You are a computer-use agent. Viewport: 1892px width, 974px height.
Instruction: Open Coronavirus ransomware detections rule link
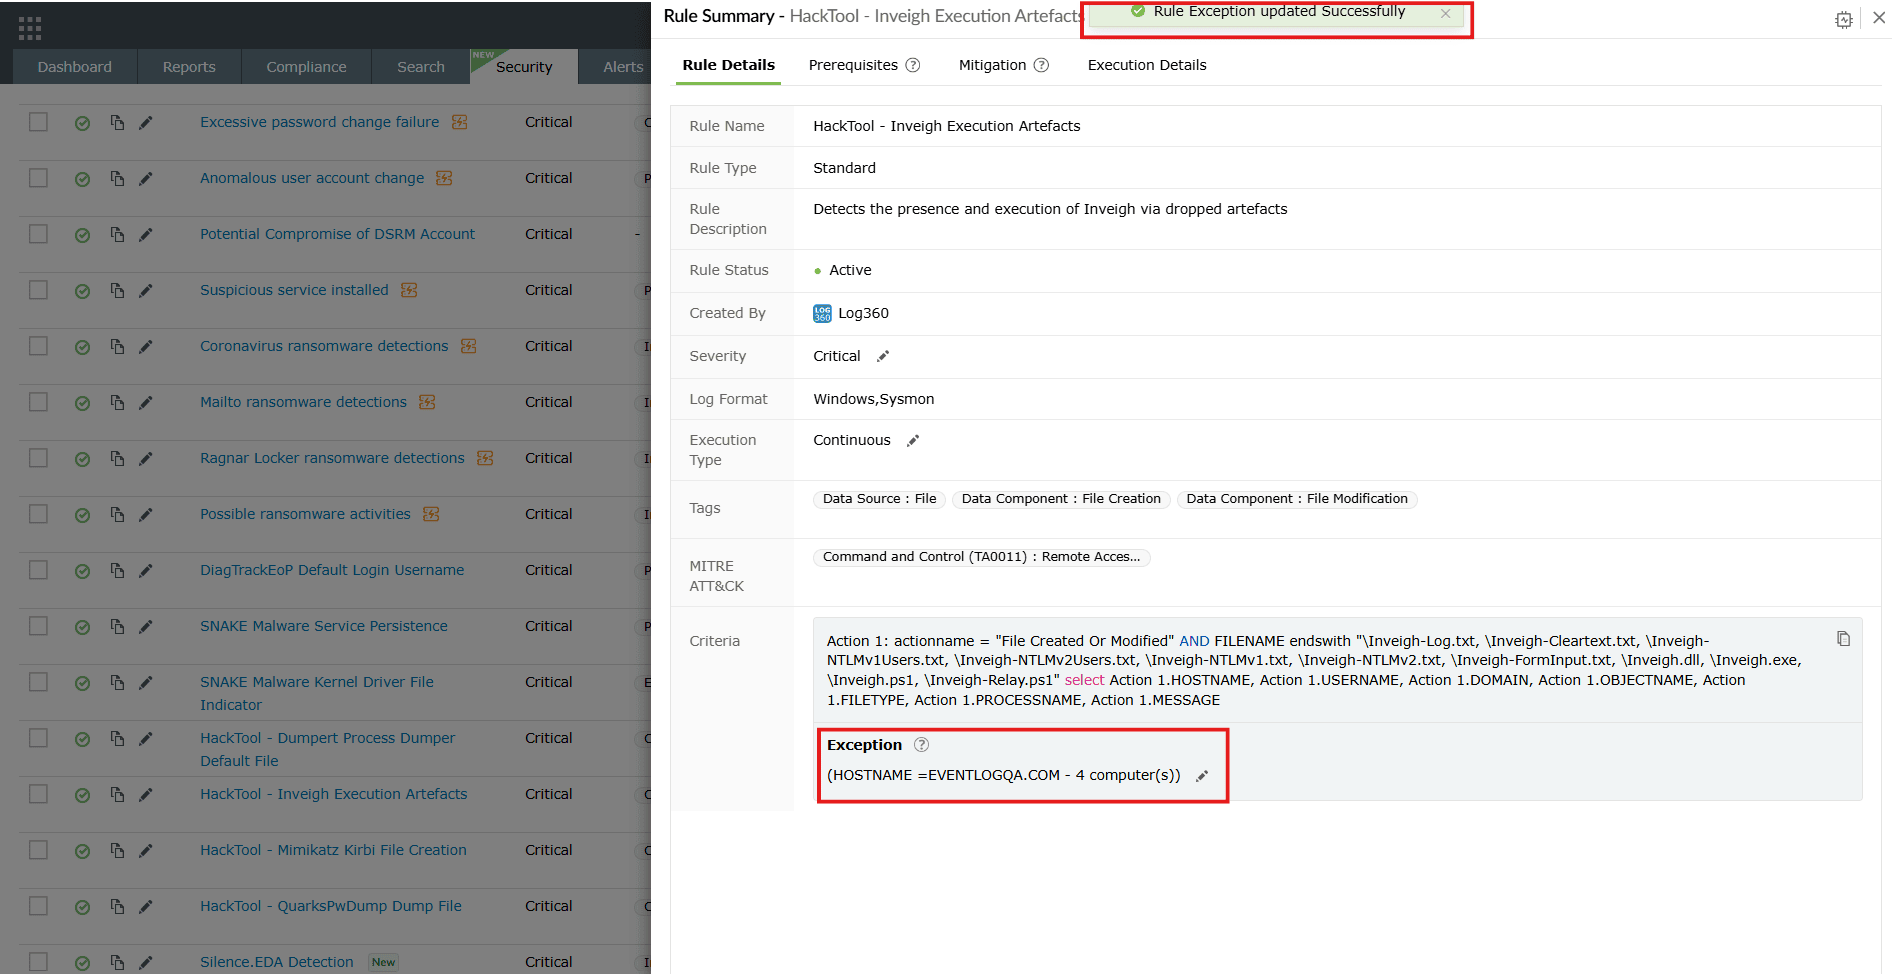(324, 346)
